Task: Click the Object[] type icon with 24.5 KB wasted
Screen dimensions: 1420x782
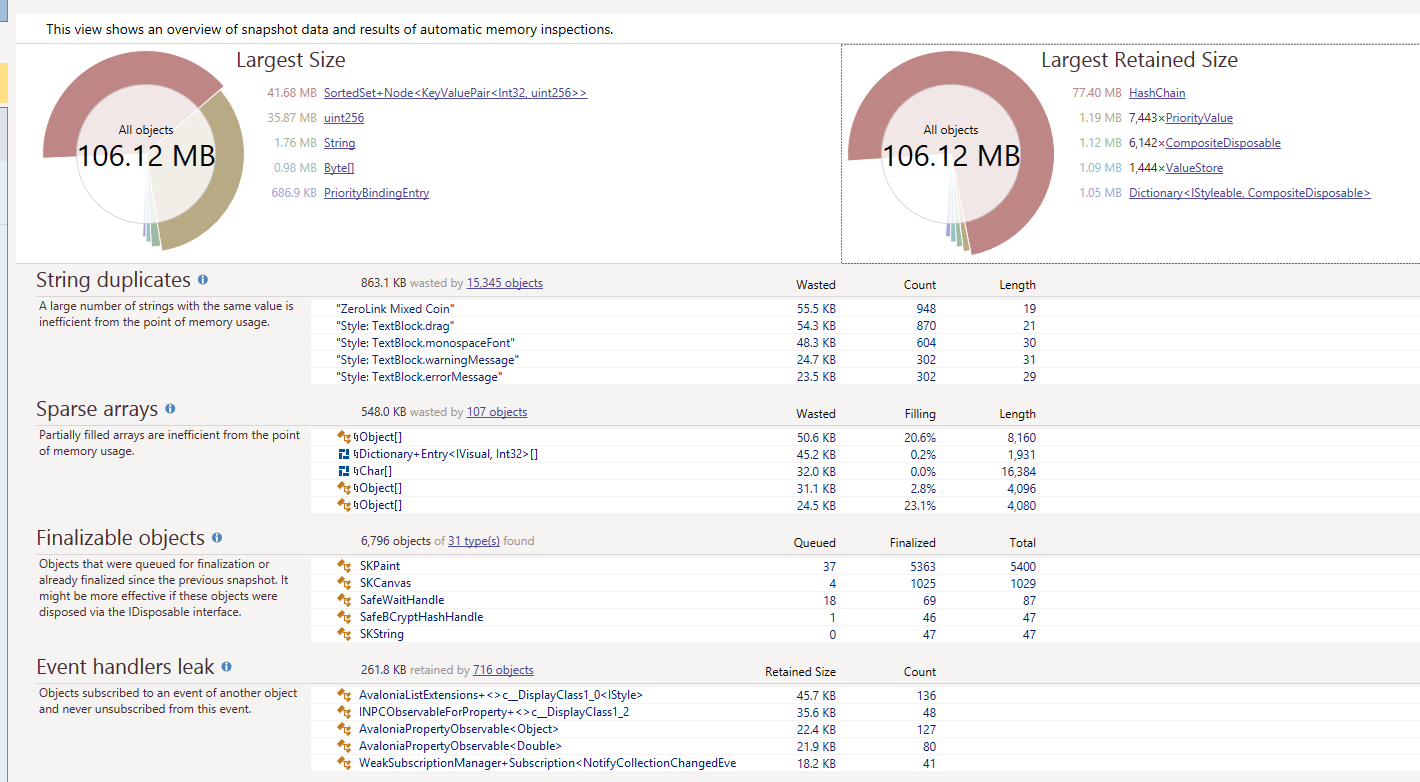Action: click(344, 505)
